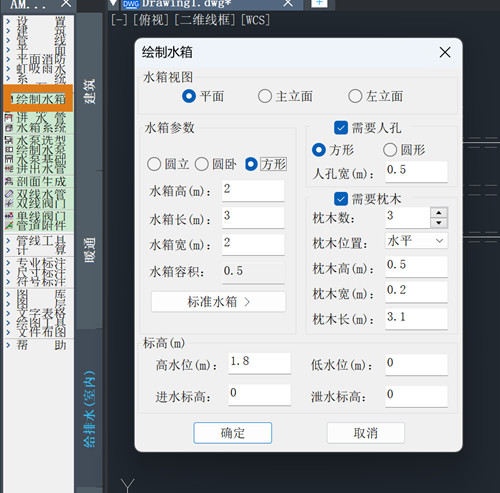
Task: Select 主立面 view radio button
Action: pyautogui.click(x=265, y=96)
